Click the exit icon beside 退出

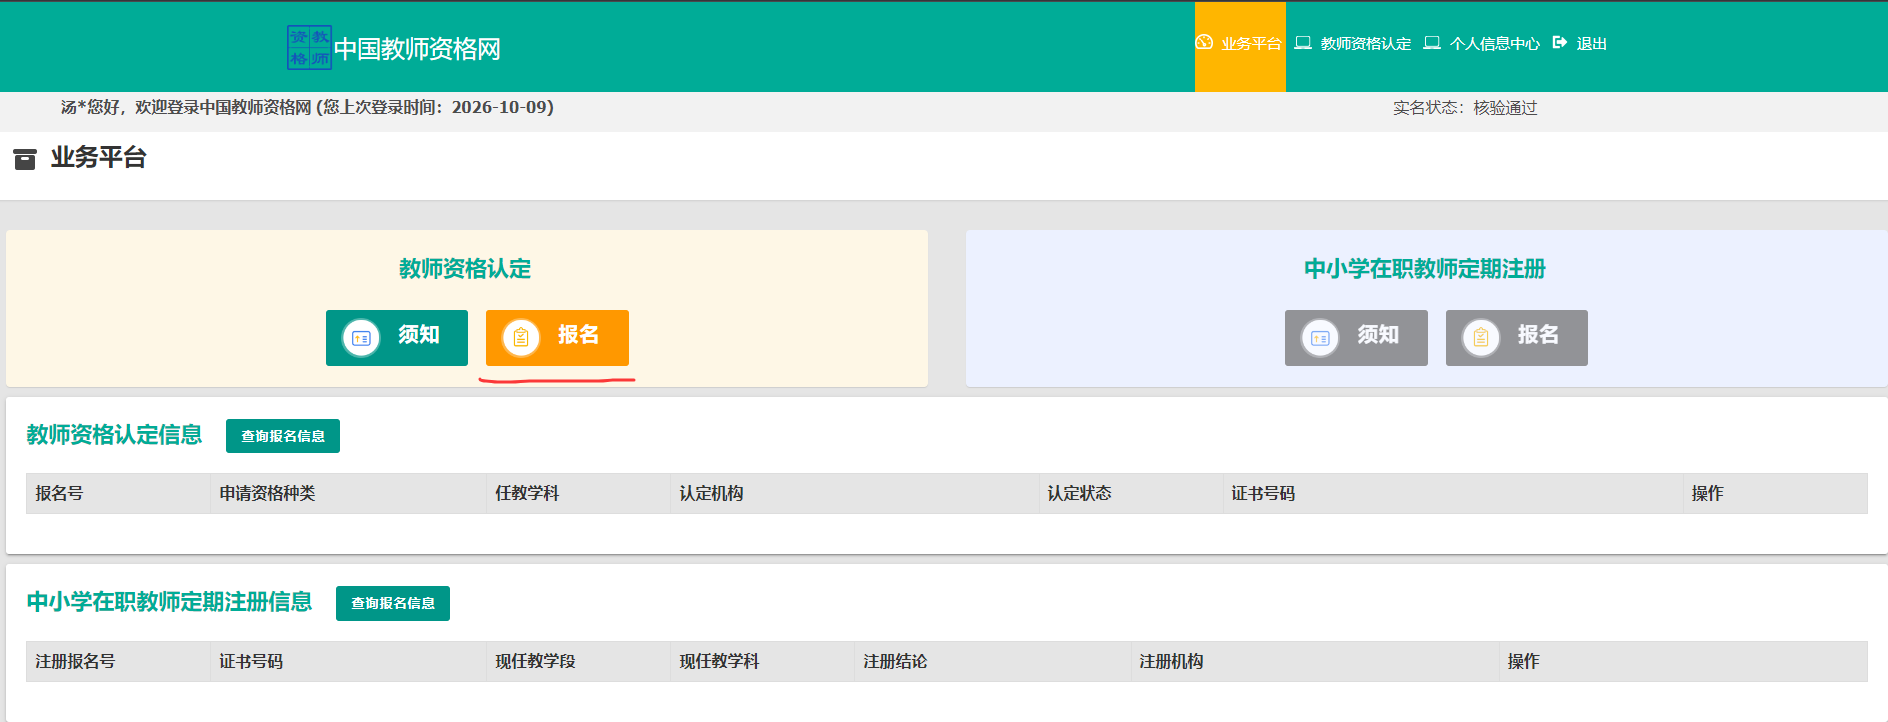[x=1560, y=43]
